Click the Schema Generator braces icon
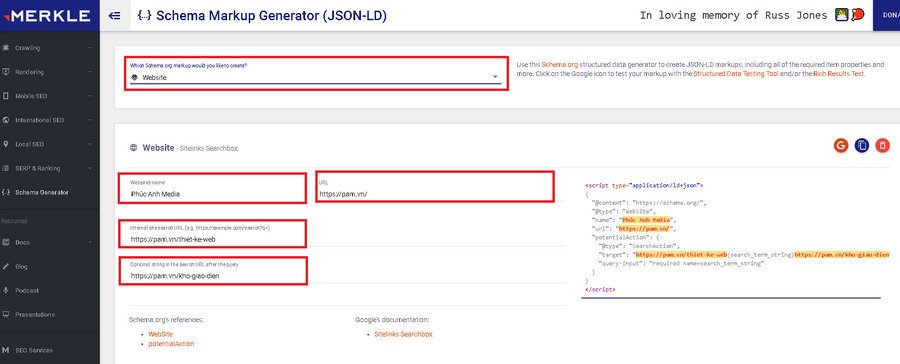 (x=6, y=193)
